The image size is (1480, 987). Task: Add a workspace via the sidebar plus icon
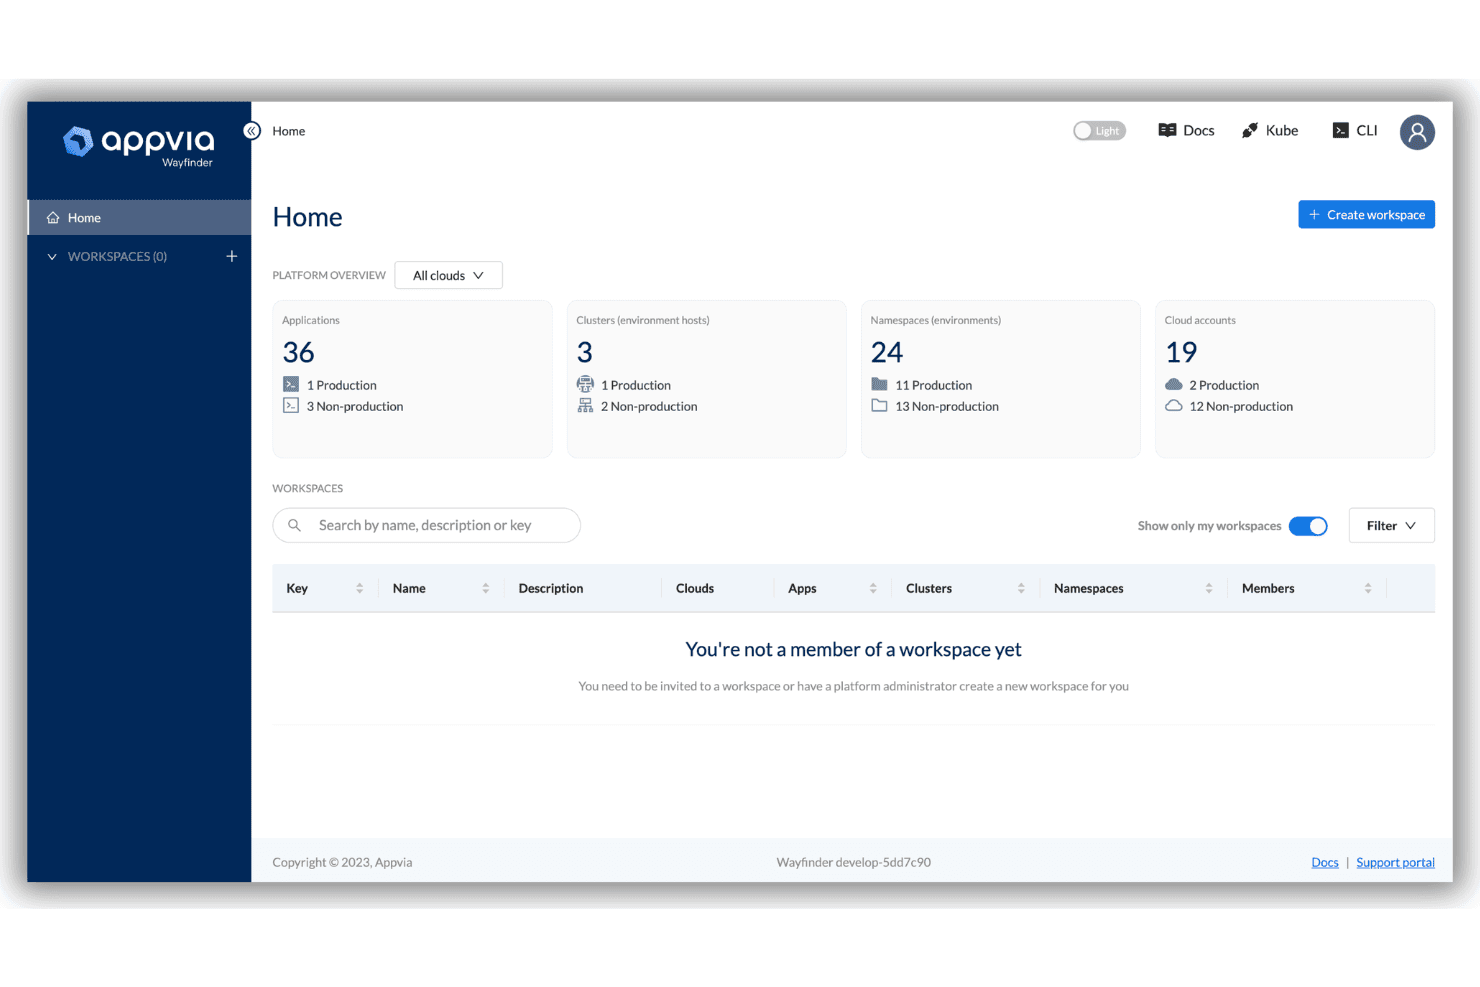(x=232, y=257)
